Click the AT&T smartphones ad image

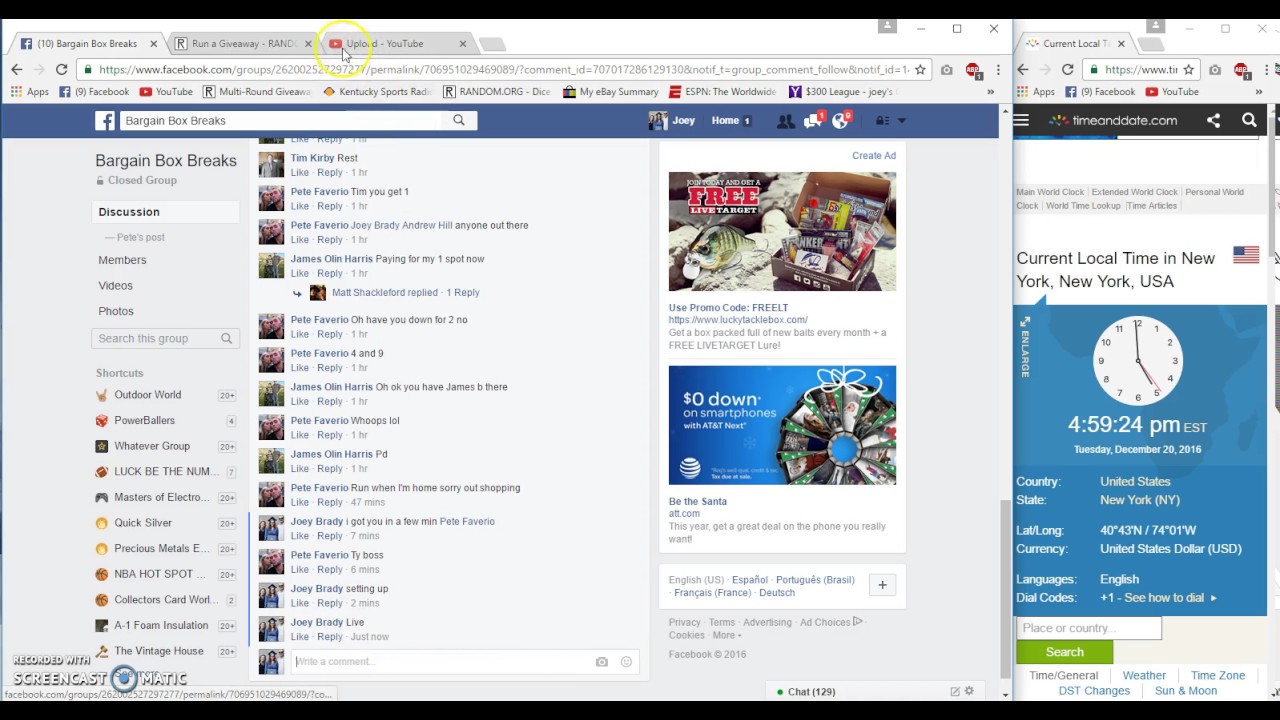point(782,425)
